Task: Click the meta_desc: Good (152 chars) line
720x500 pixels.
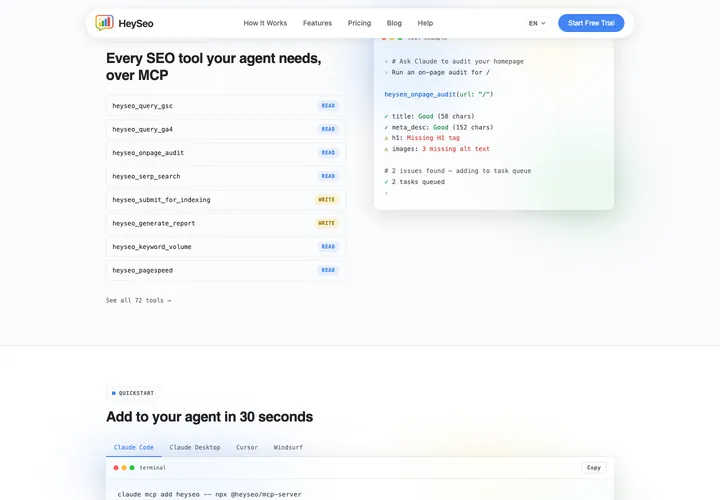Action: click(x=439, y=127)
